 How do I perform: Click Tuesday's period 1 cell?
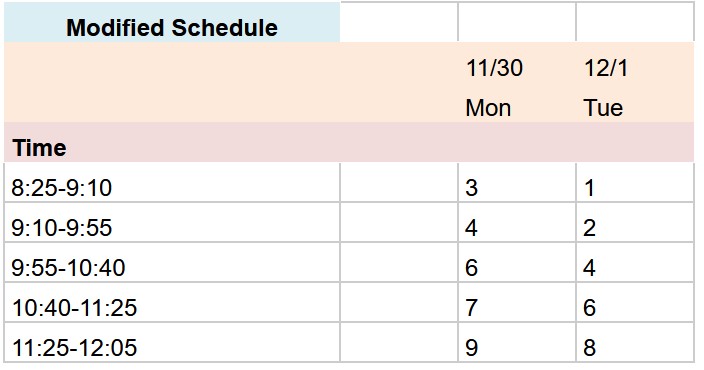pos(635,182)
